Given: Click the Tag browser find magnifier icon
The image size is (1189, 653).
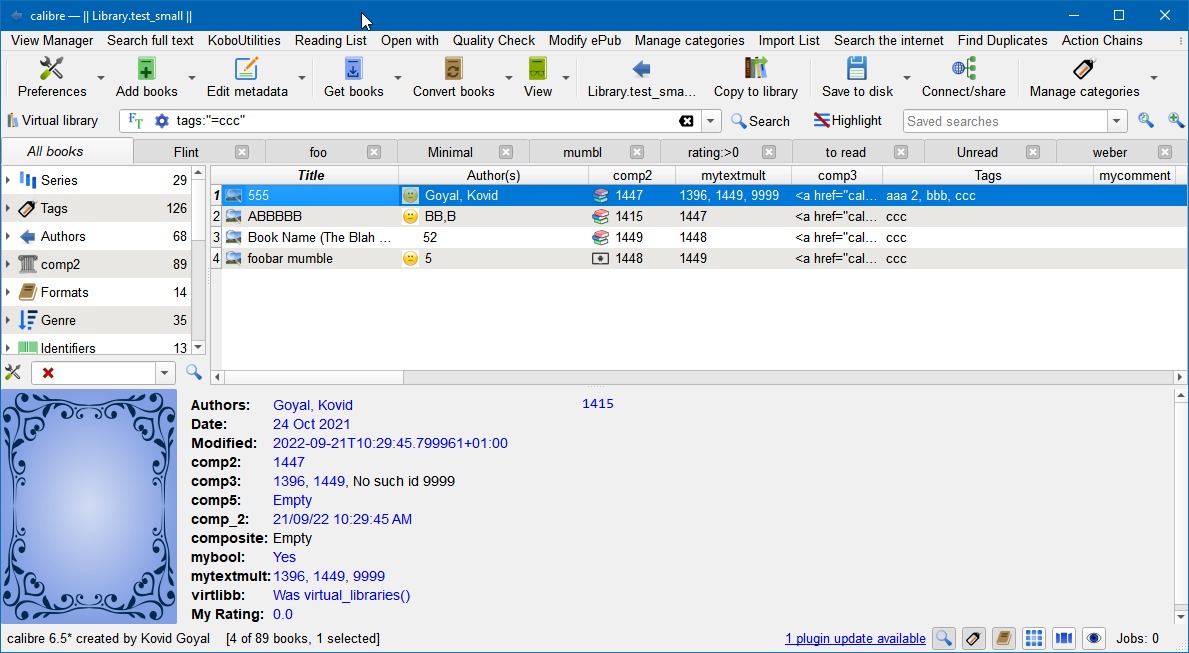Looking at the screenshot, I should pyautogui.click(x=193, y=372).
